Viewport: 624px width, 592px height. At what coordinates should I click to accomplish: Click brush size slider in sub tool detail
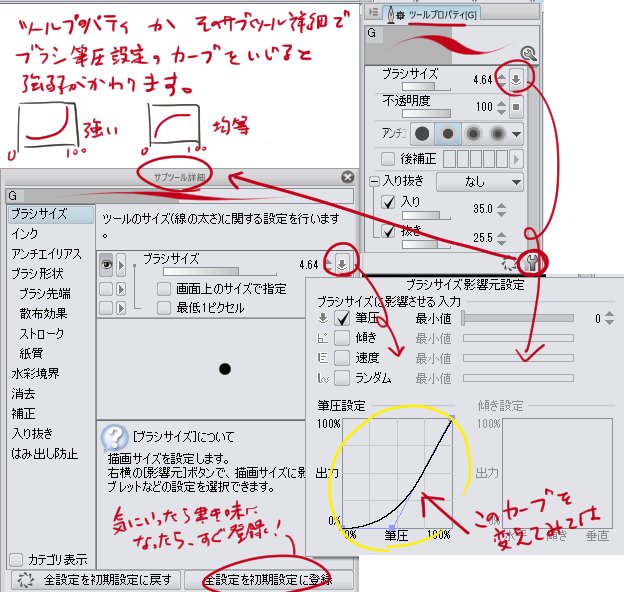coord(220,272)
